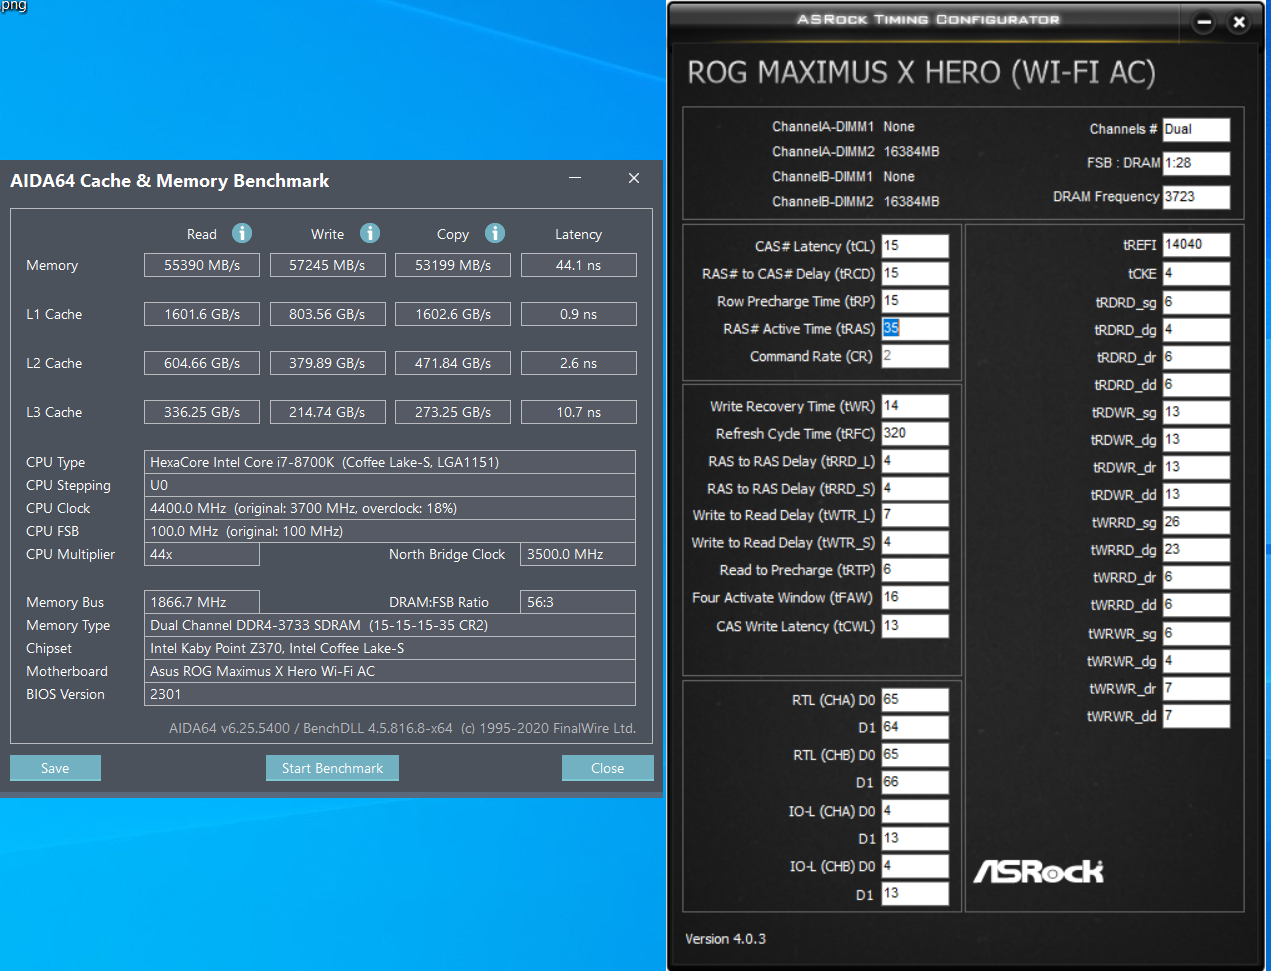1271x971 pixels.
Task: Select the tRRD_S input field
Action: [915, 488]
